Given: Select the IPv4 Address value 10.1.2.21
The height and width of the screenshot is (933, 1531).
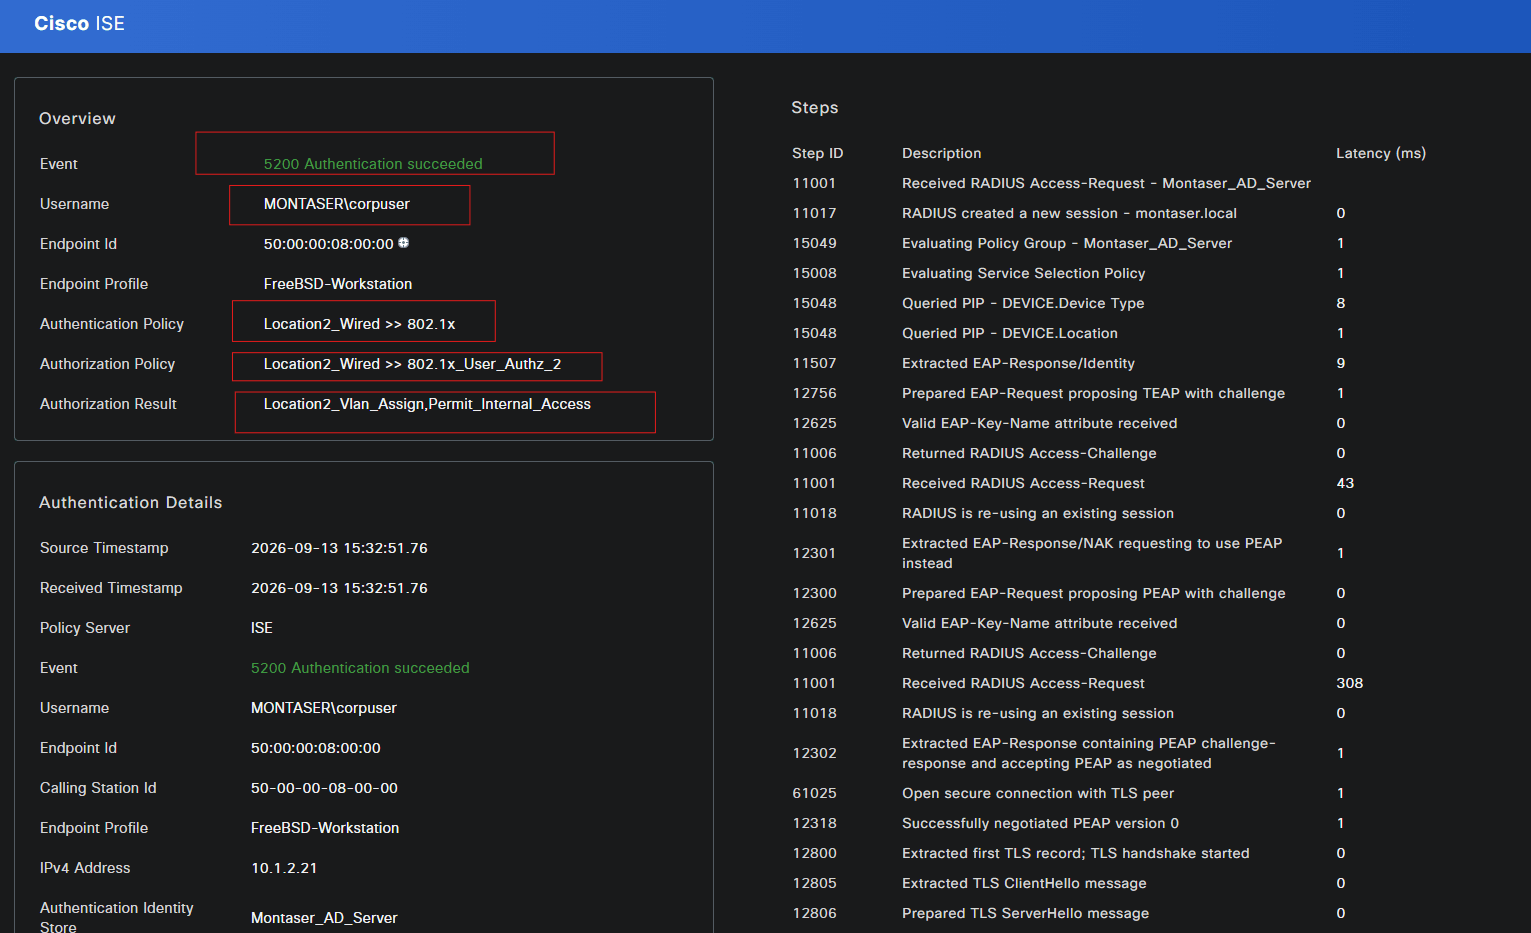Looking at the screenshot, I should [284, 868].
